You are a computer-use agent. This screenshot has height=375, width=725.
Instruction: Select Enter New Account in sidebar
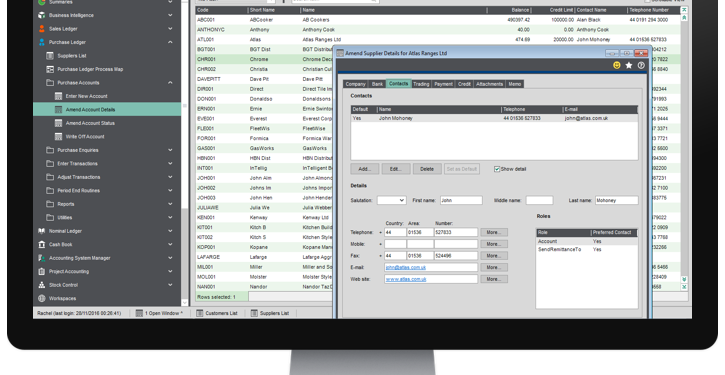point(86,96)
